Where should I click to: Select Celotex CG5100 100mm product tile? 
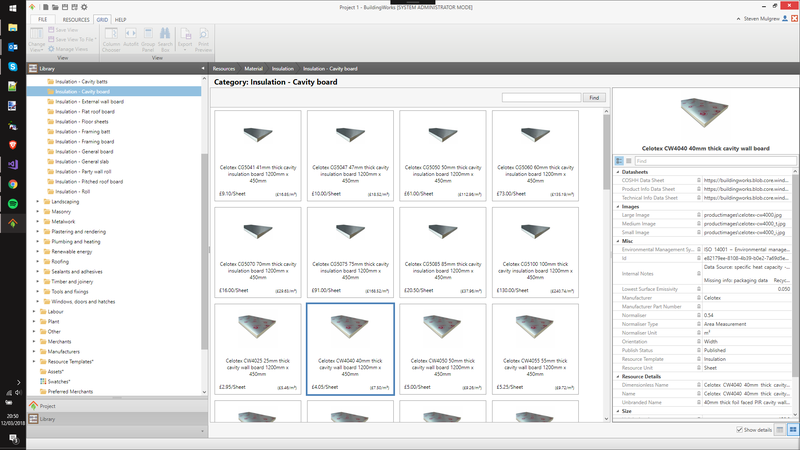pos(535,252)
